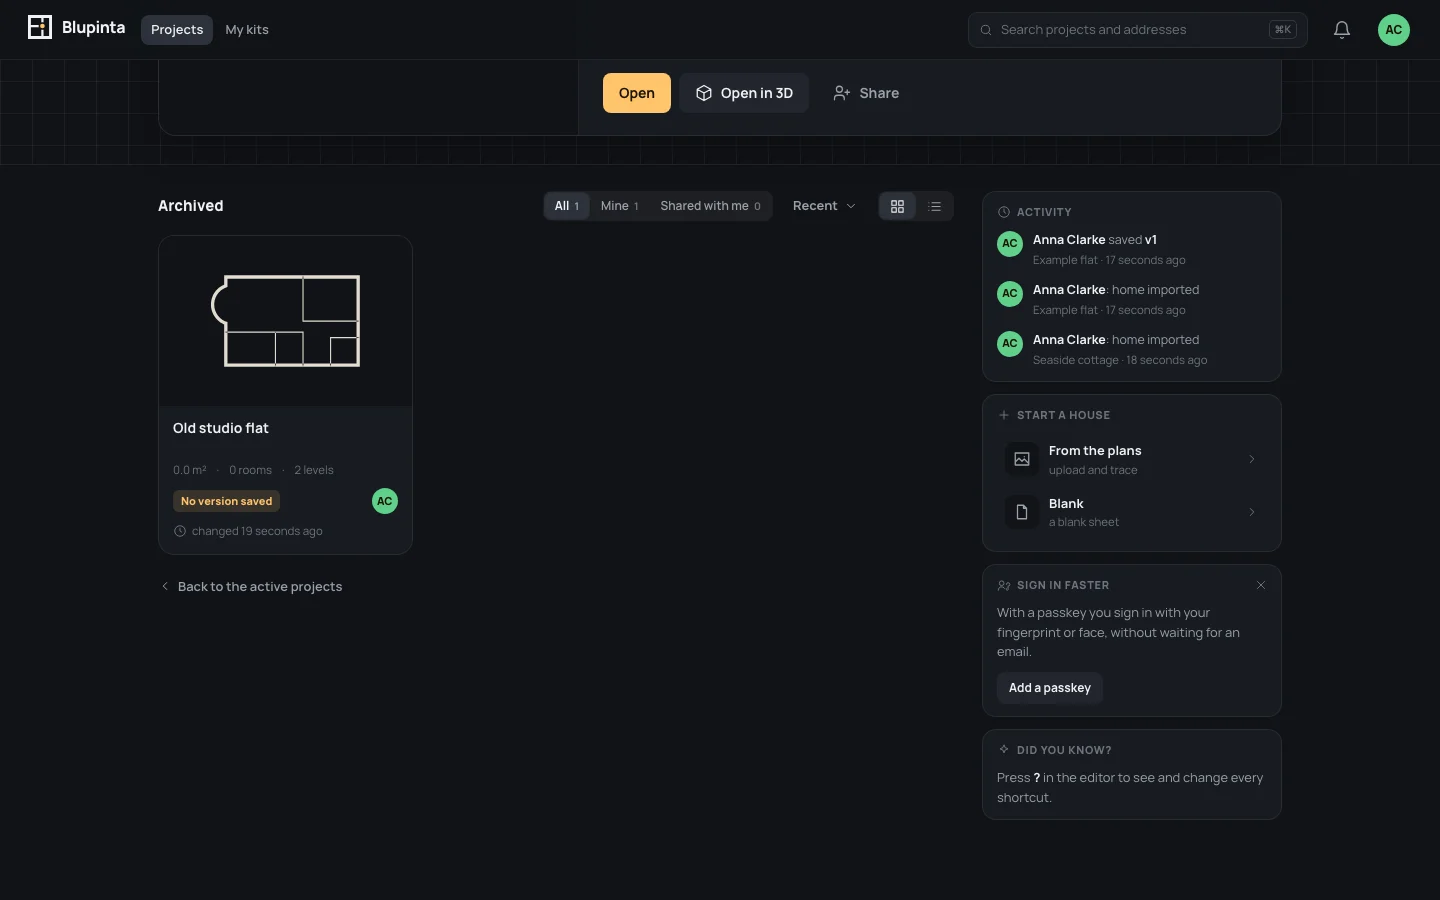Expand the From the plans chevron

[x=1252, y=459]
